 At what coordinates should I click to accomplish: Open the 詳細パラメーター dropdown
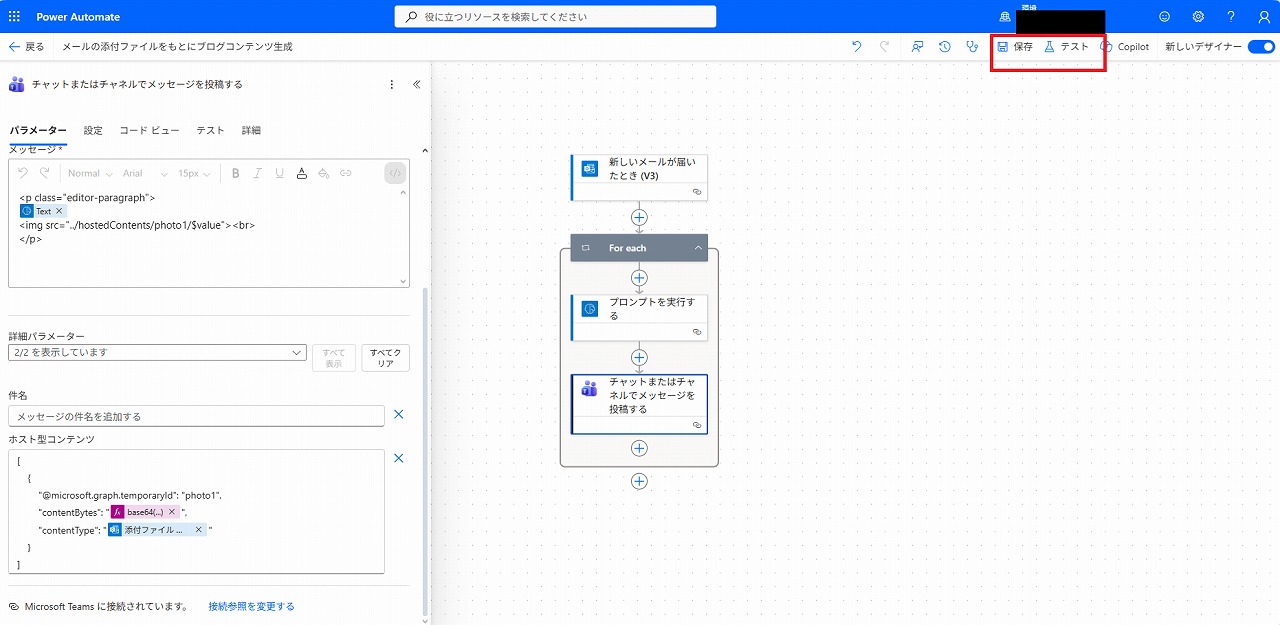[157, 353]
